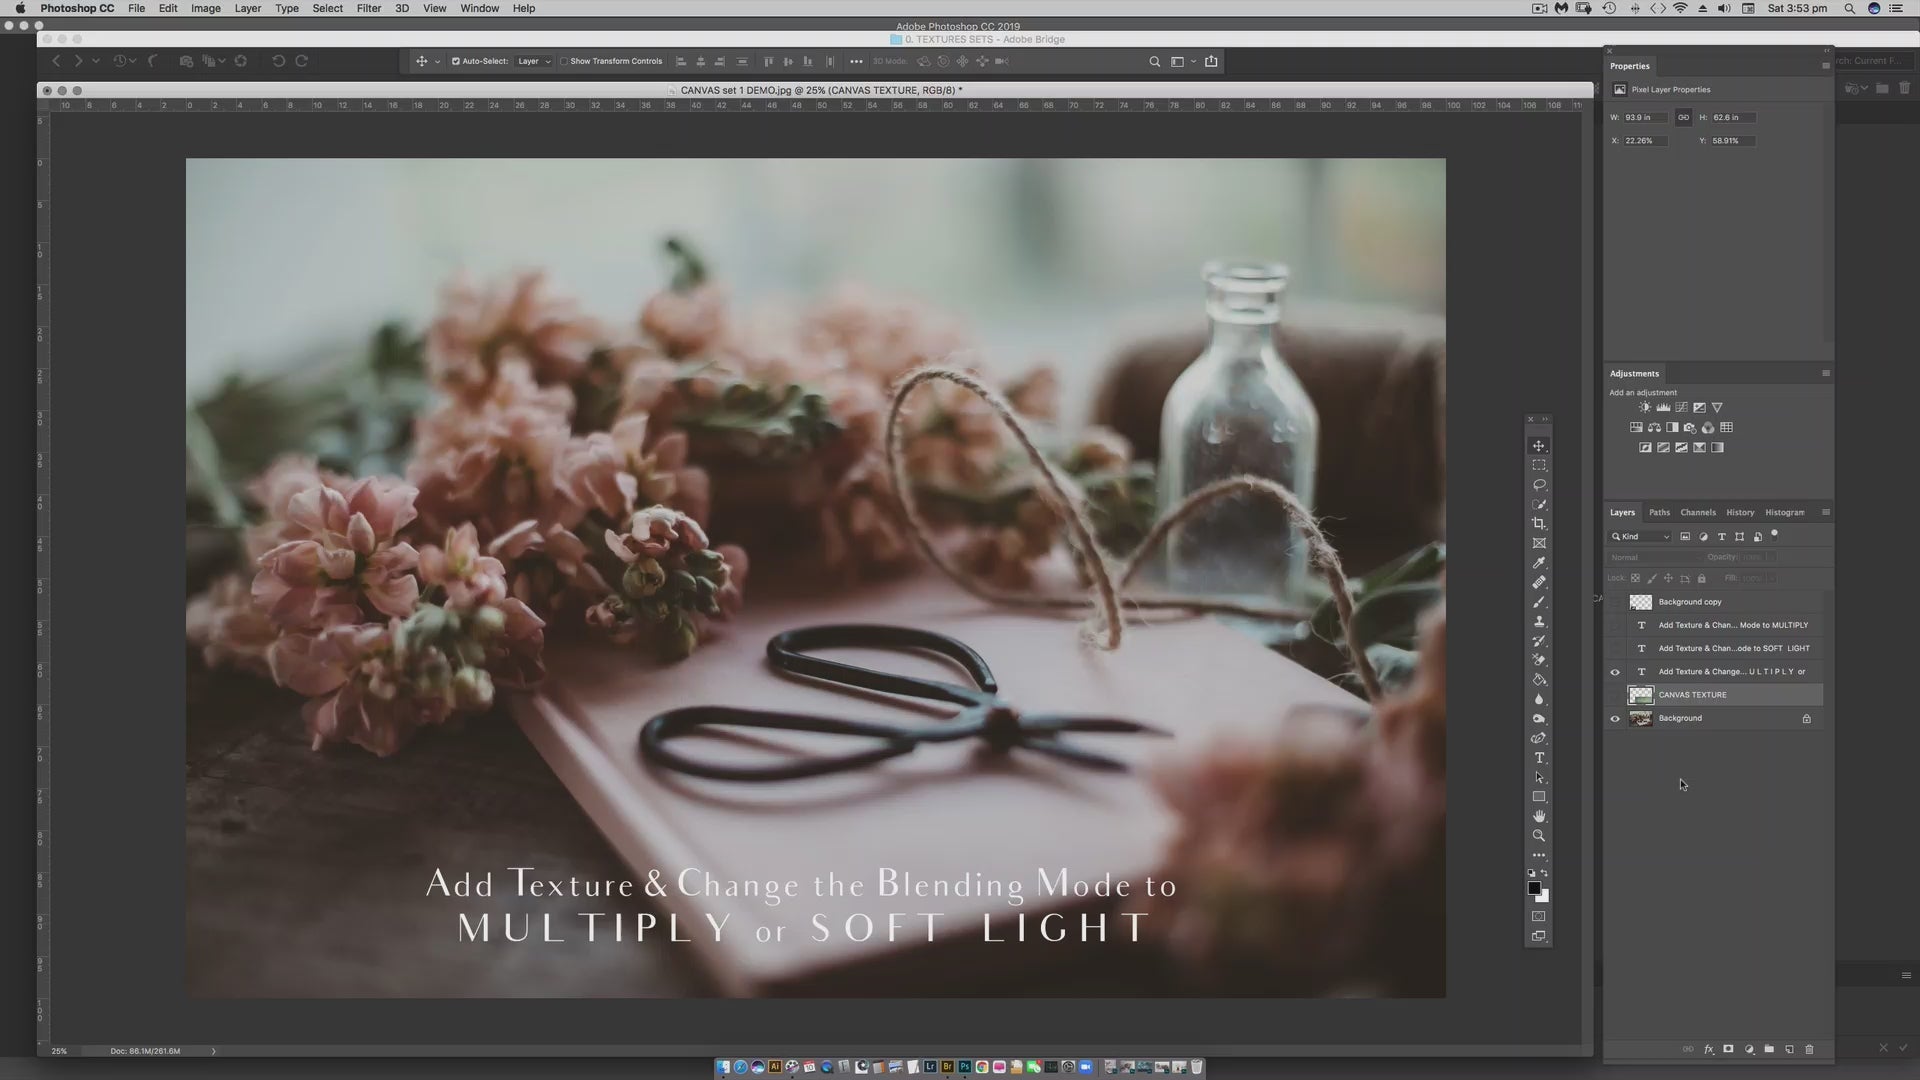Uncheck the Auto-Select checkbox

coord(456,61)
